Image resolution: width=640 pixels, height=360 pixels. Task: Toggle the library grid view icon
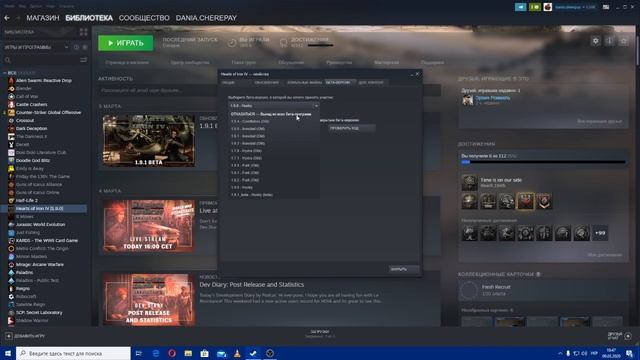(84, 32)
